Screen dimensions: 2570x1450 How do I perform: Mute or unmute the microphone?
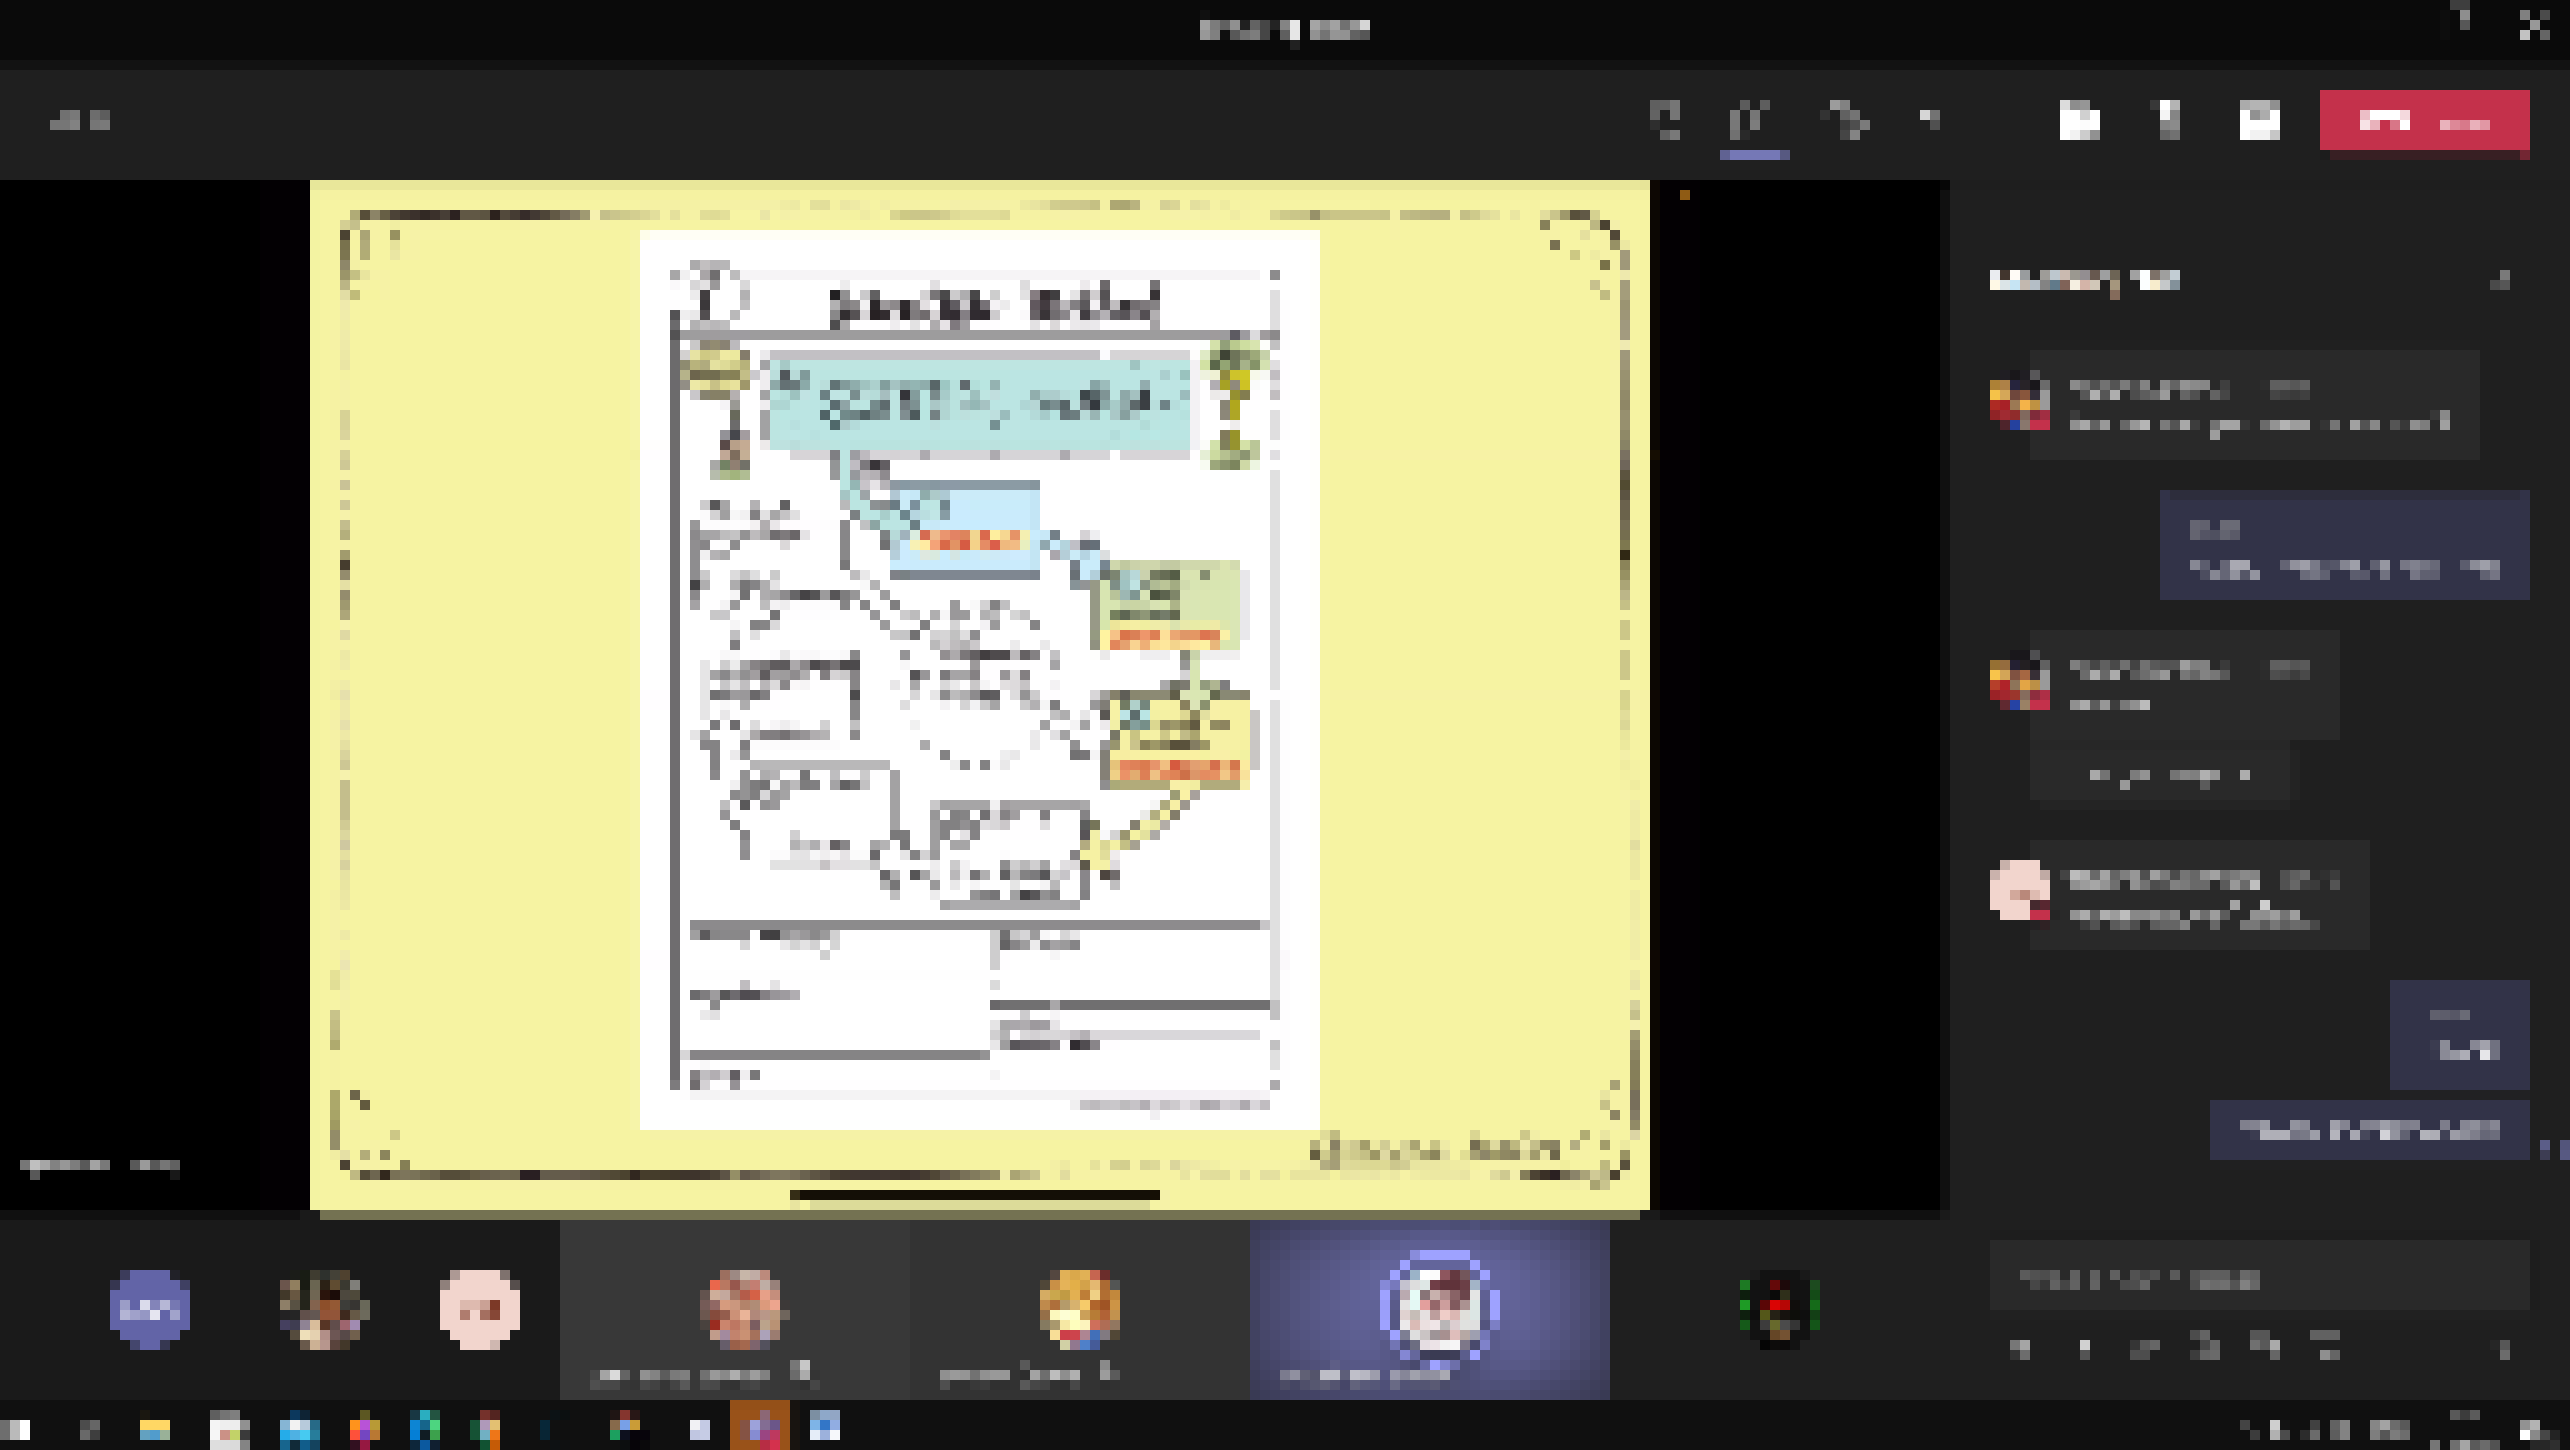click(x=2168, y=121)
